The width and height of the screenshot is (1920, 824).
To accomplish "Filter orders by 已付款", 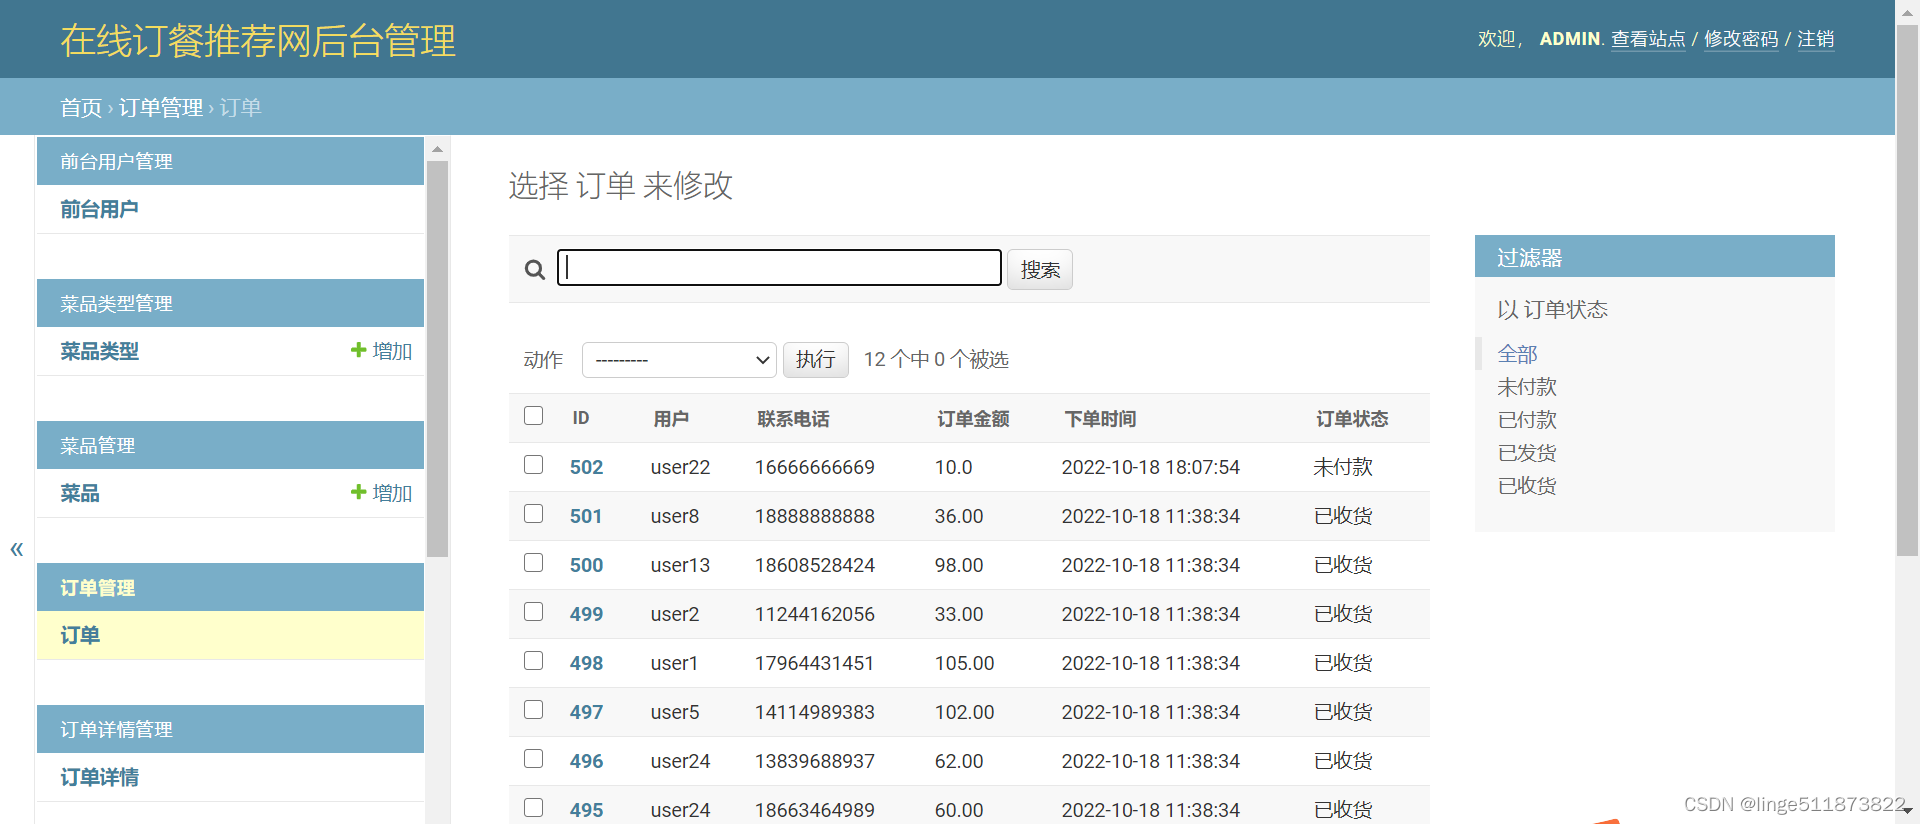I will 1527,420.
